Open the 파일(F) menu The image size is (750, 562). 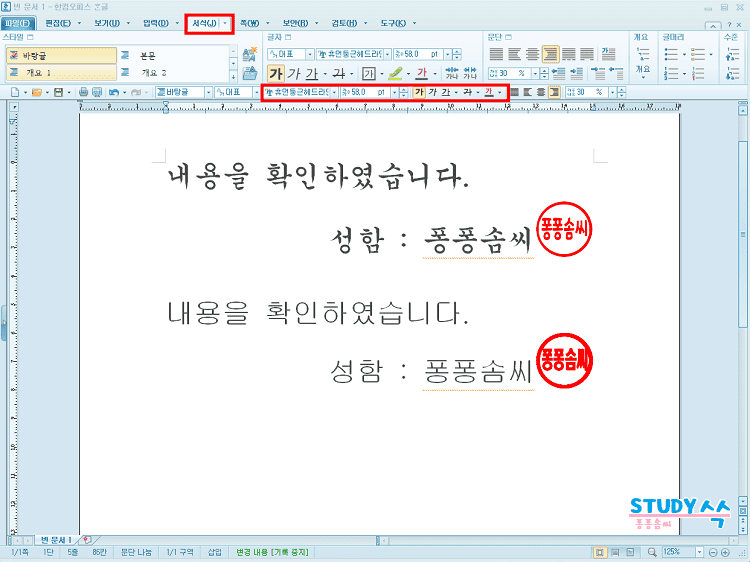coord(18,23)
